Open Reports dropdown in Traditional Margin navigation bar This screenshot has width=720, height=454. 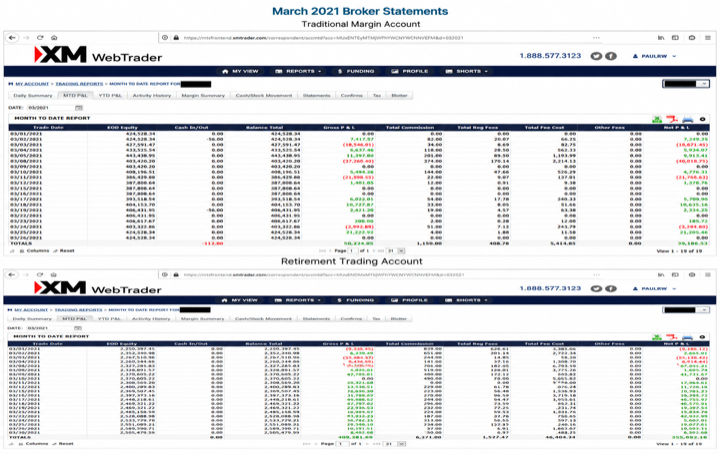[x=298, y=71]
